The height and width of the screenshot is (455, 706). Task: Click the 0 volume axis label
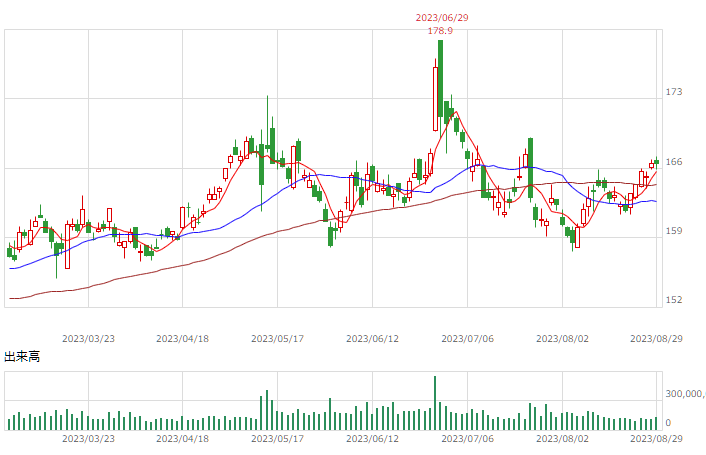coord(668,423)
